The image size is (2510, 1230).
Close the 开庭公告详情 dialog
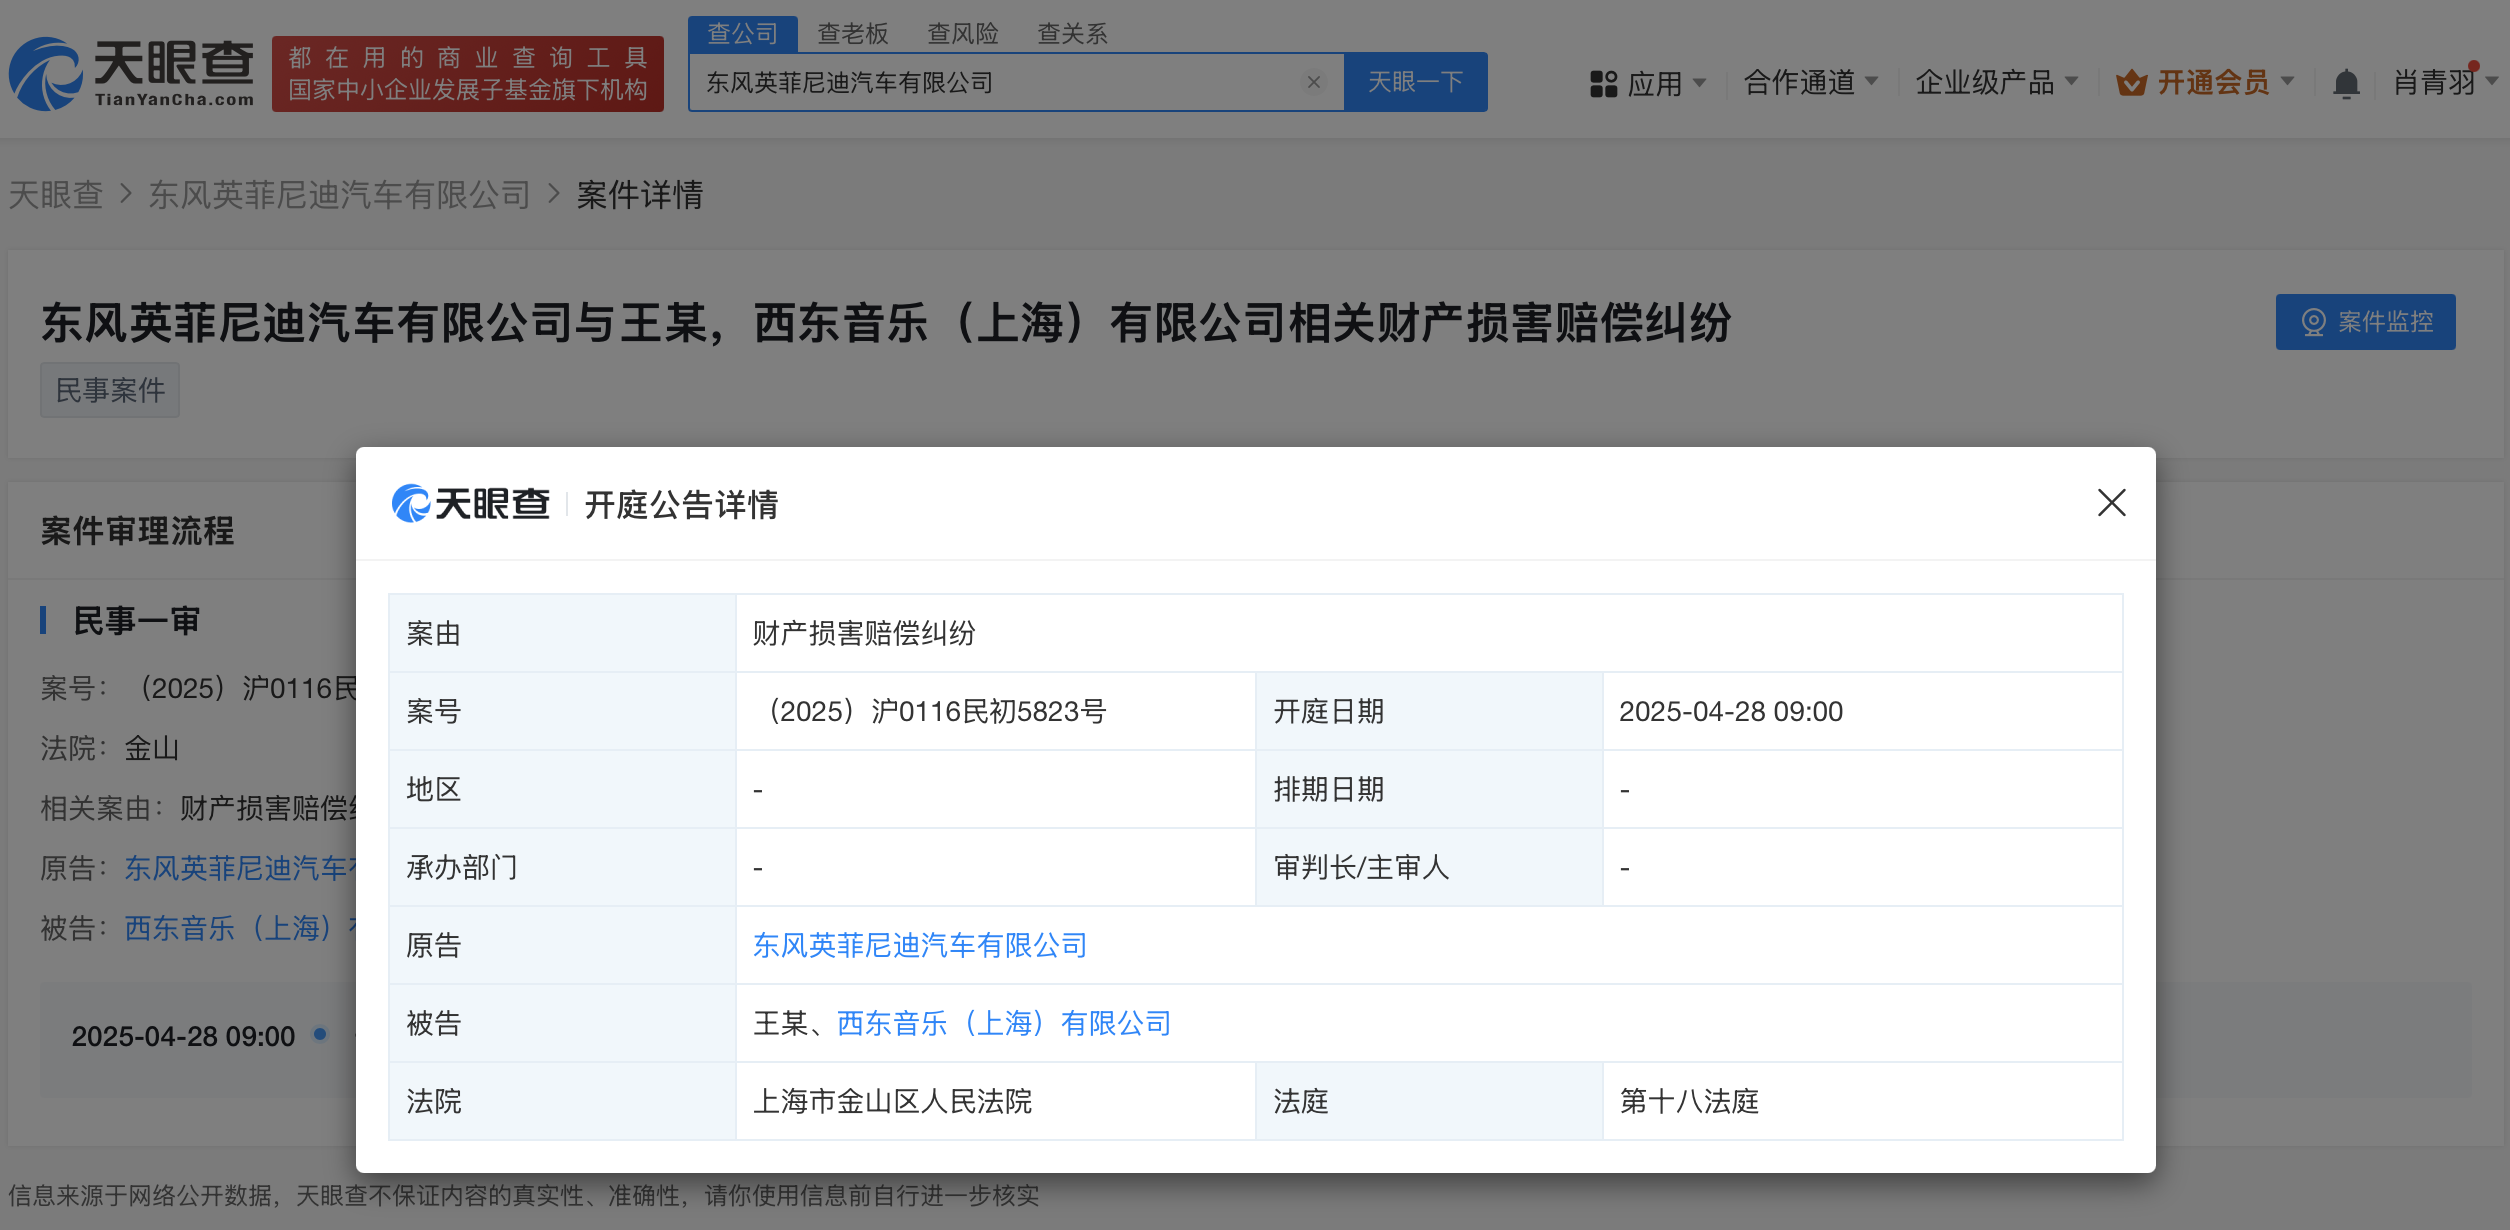pyautogui.click(x=2111, y=502)
